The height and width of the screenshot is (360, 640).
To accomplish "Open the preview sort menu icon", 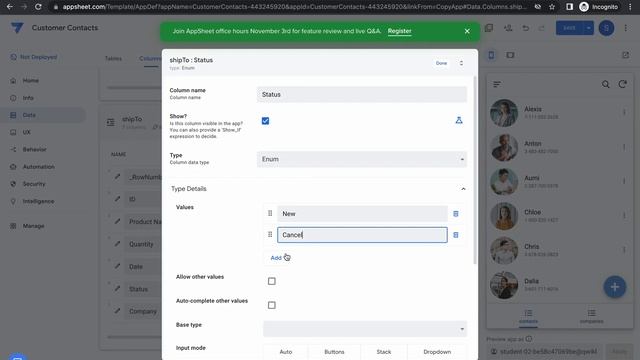I will (497, 84).
